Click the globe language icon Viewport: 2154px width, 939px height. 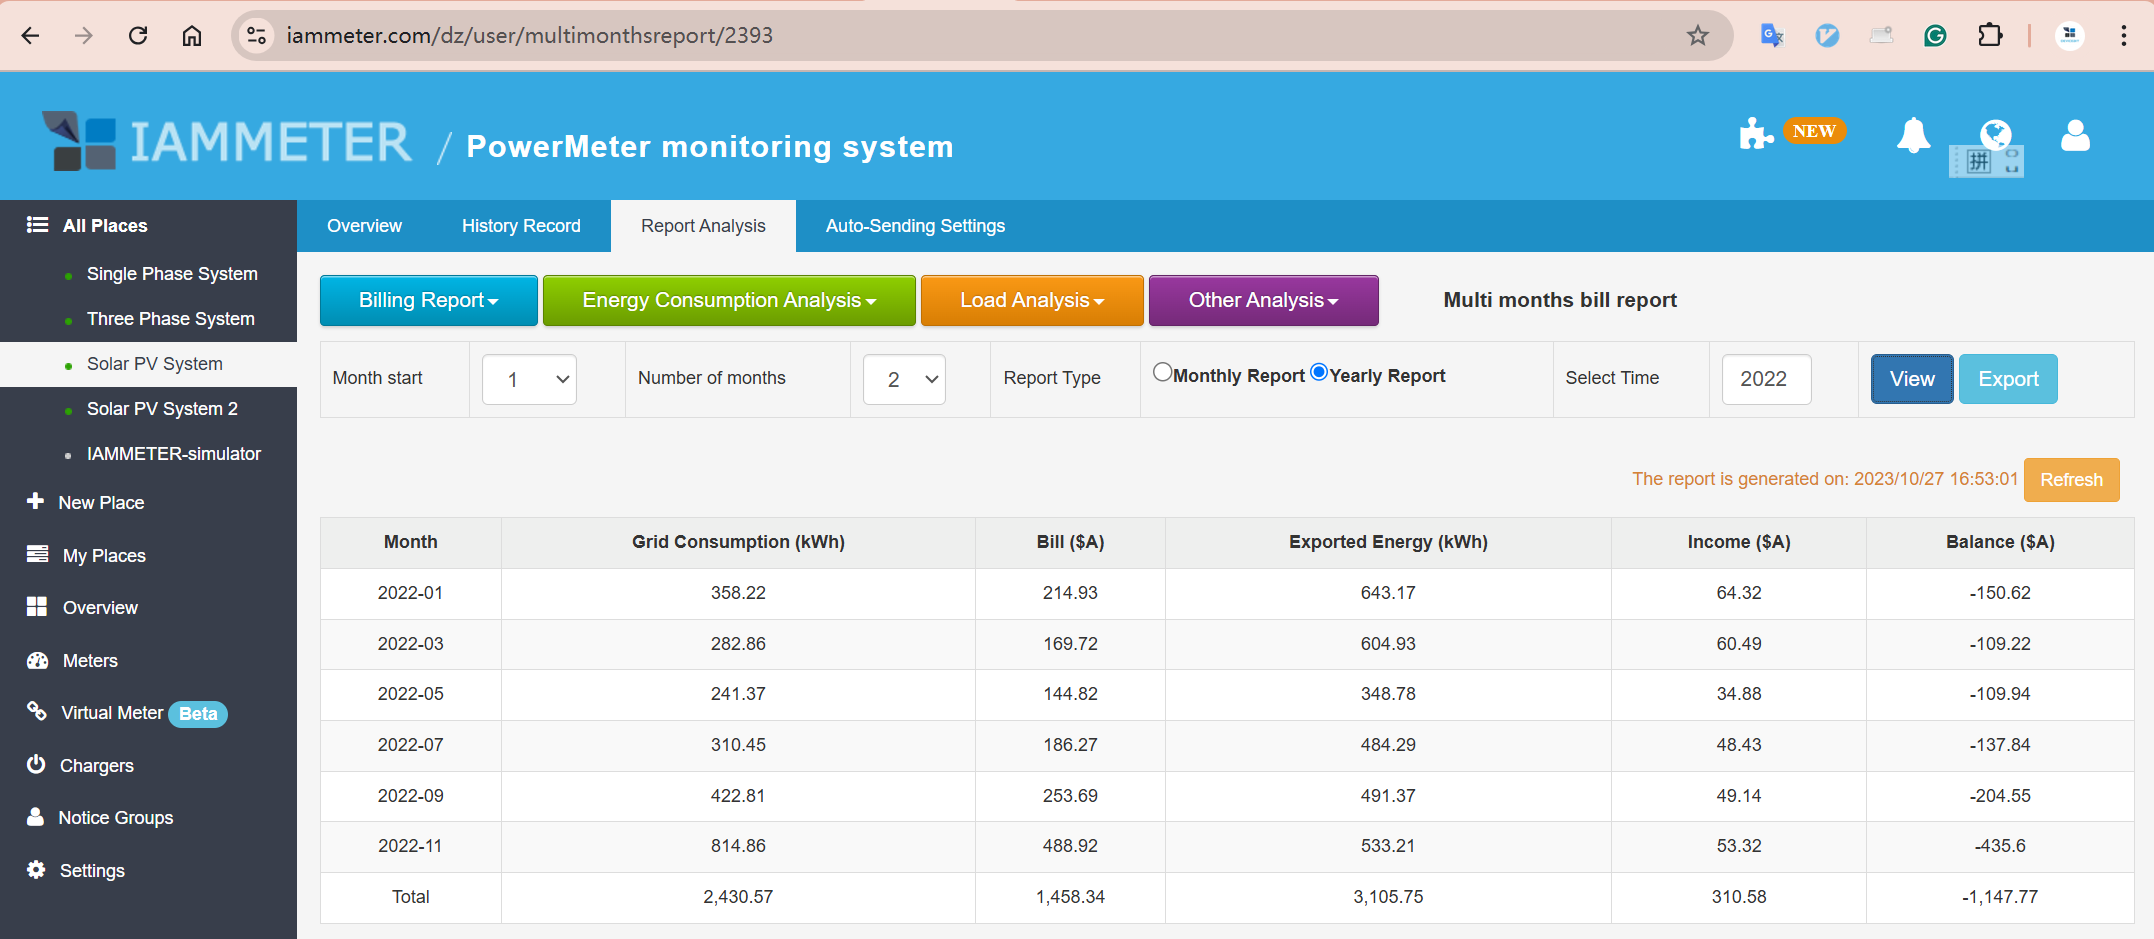point(1996,134)
